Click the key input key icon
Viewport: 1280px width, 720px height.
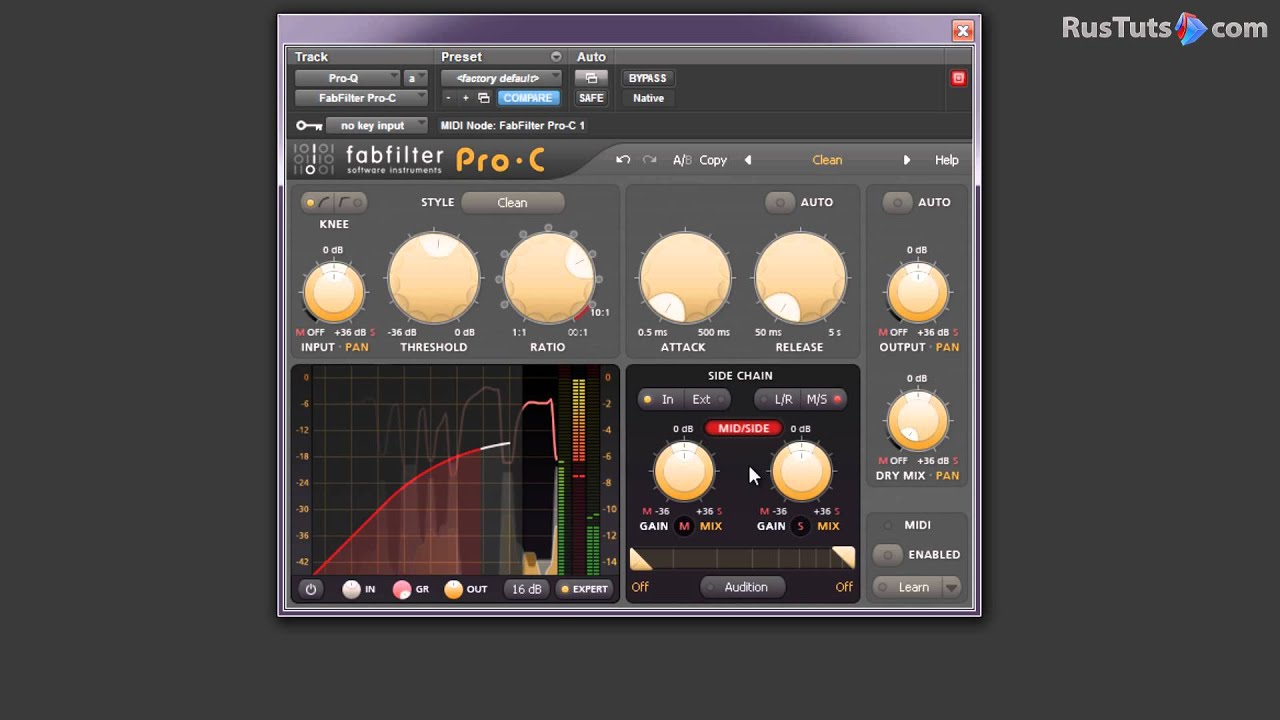coord(308,126)
